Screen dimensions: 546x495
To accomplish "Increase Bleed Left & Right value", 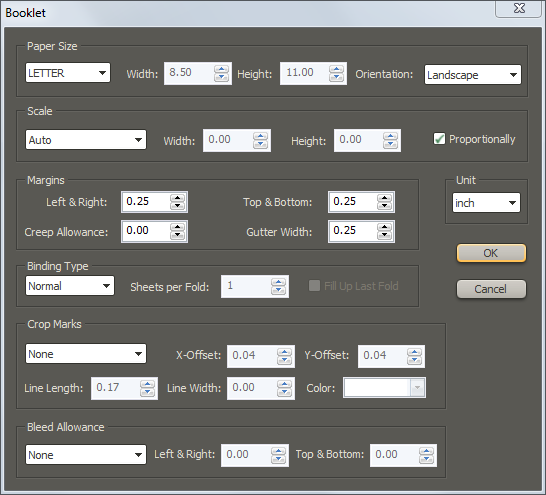I will 278,451.
